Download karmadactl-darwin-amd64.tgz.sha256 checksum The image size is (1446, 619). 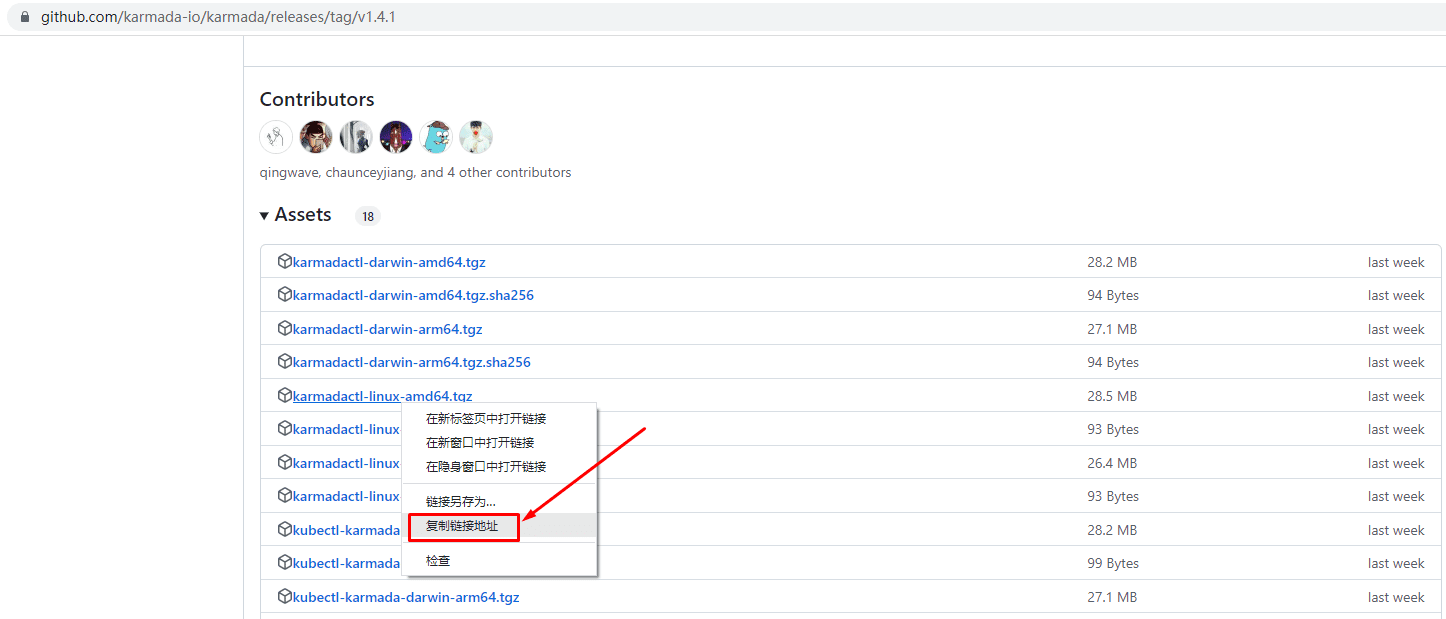click(413, 295)
